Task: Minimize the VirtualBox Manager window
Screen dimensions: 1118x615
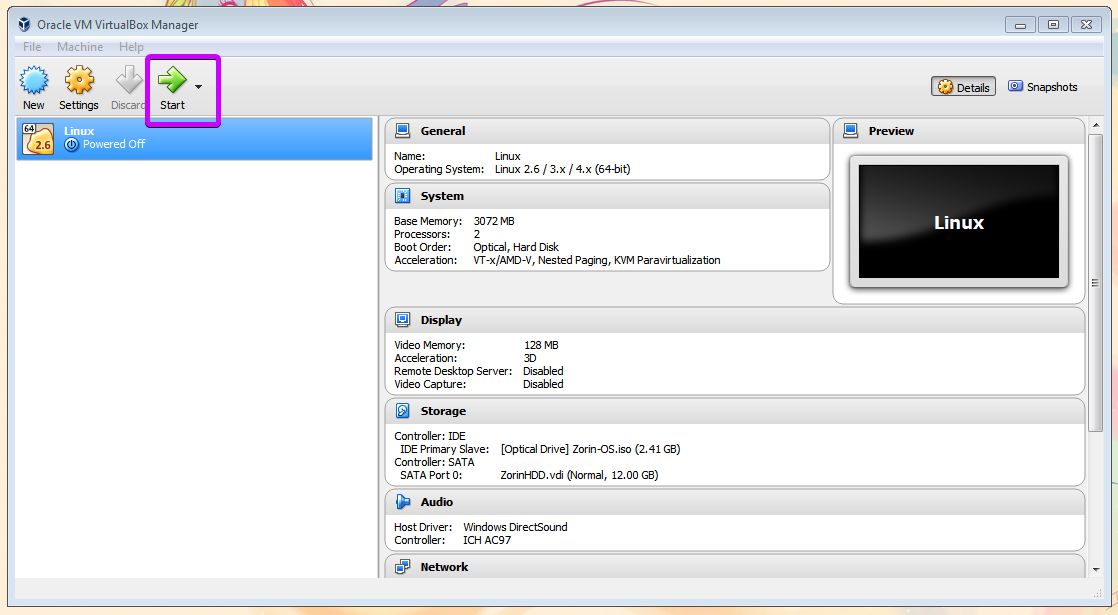Action: (x=1020, y=25)
